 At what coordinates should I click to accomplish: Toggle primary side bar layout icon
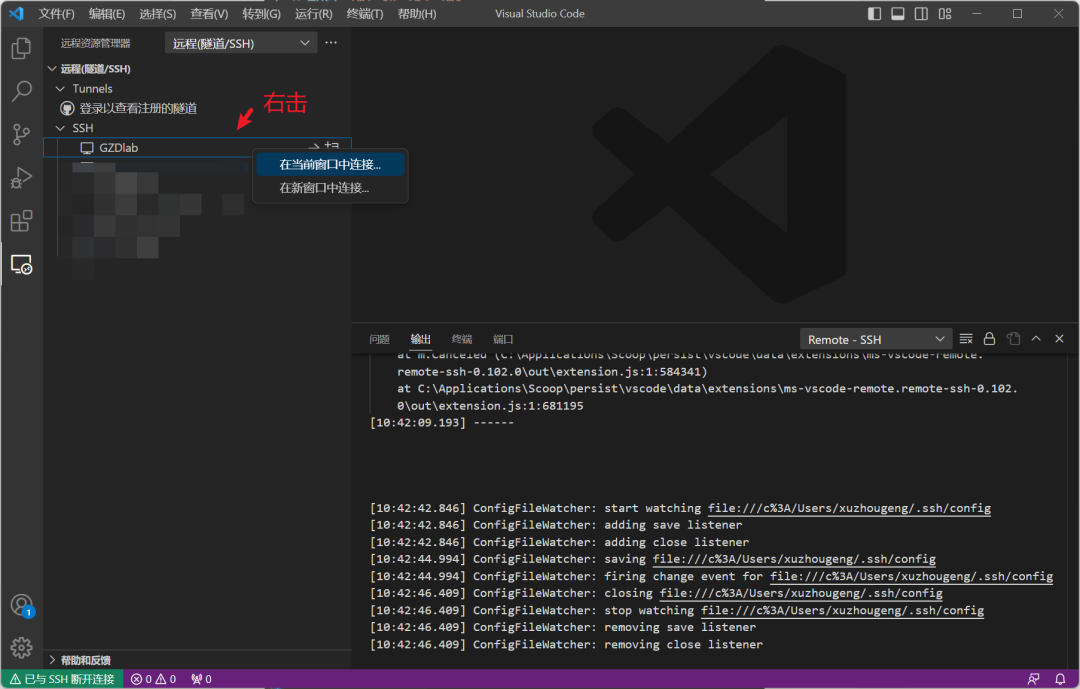(x=874, y=13)
